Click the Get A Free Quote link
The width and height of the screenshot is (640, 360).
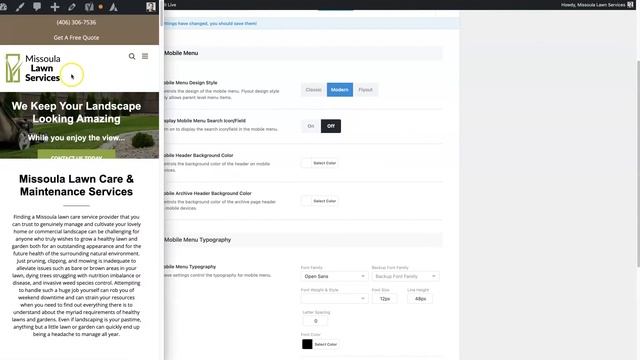point(76,38)
